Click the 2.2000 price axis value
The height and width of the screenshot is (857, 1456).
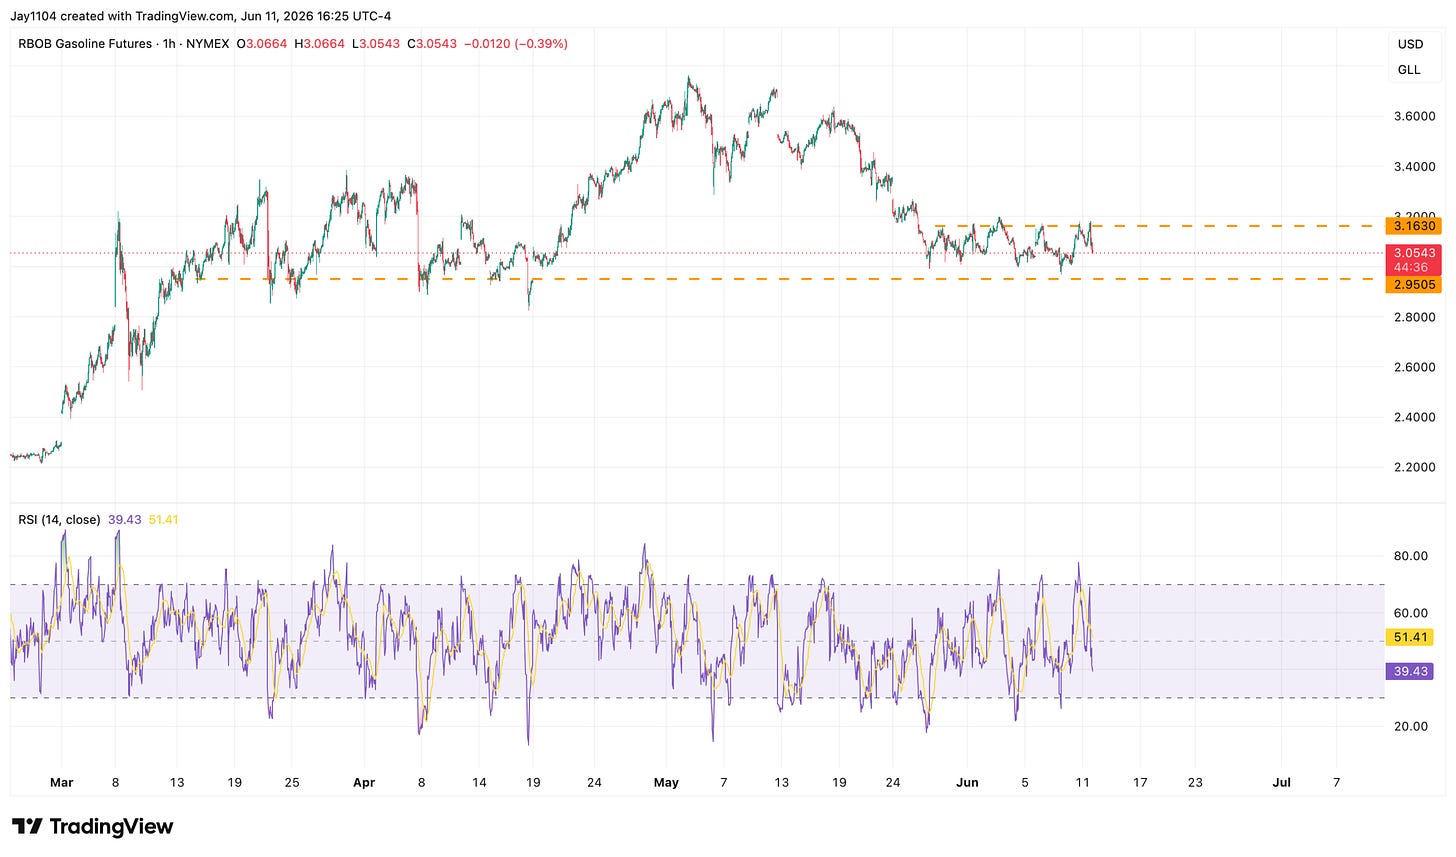tap(1416, 467)
